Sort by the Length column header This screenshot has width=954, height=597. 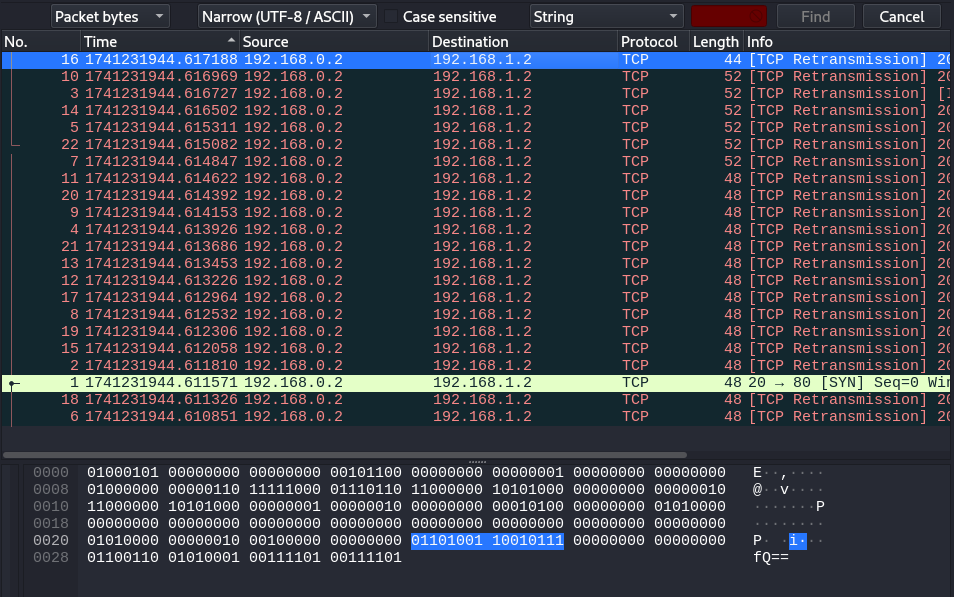coord(715,42)
